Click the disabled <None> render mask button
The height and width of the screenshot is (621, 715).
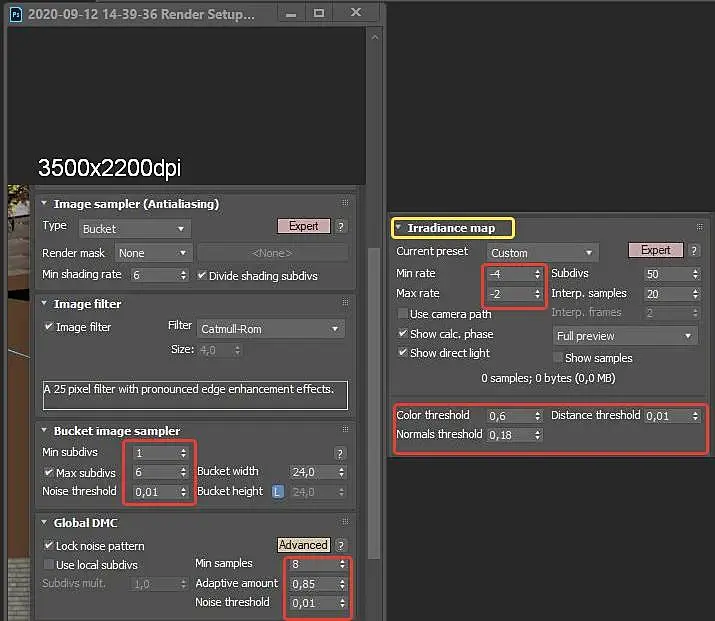[273, 253]
